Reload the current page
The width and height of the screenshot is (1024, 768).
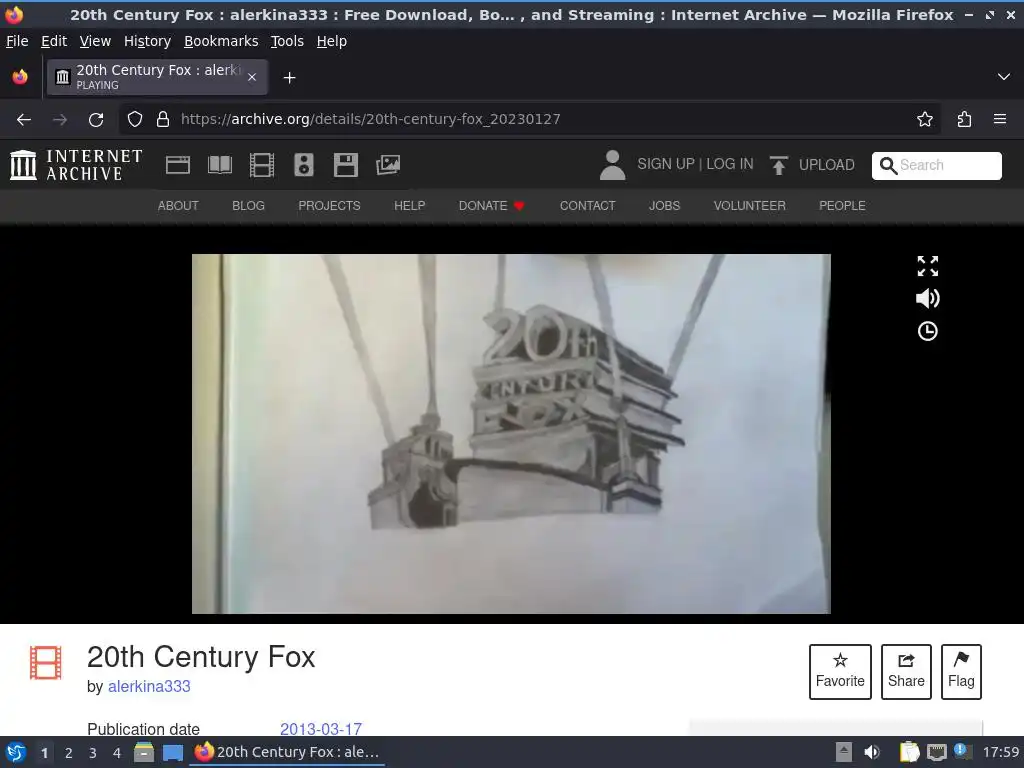(x=96, y=120)
